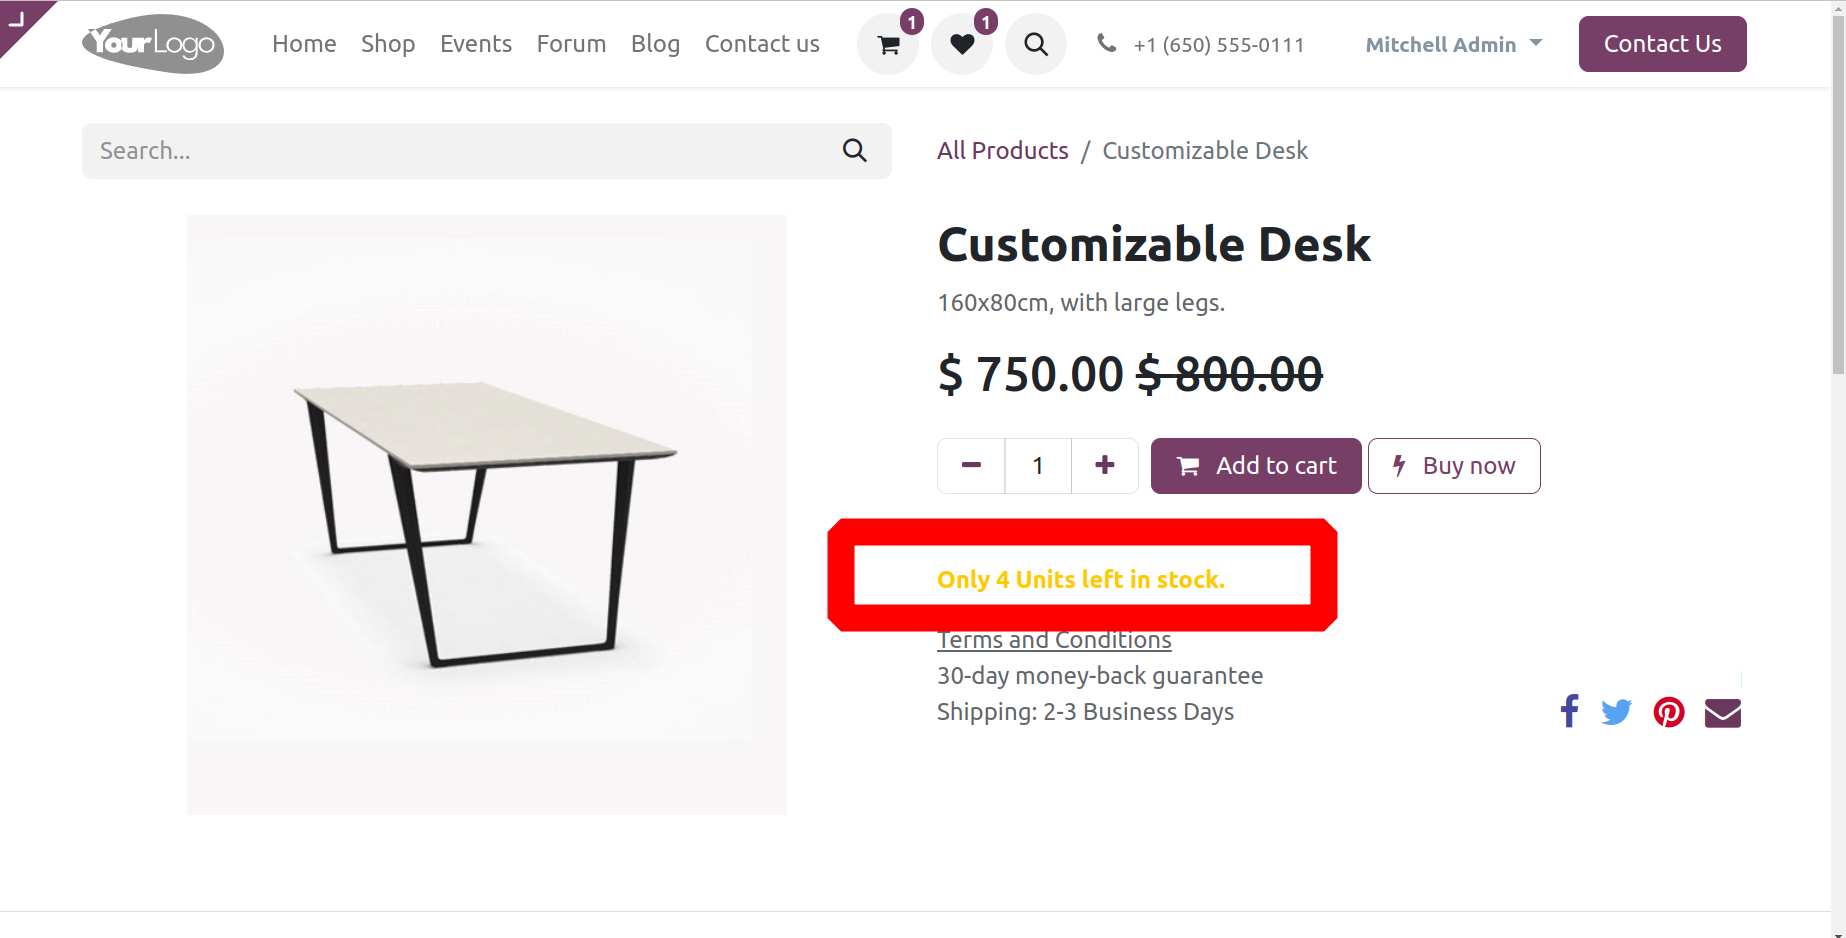Viewport: 1846px width, 938px height.
Task: Click the header search magnifier icon
Action: (x=1036, y=45)
